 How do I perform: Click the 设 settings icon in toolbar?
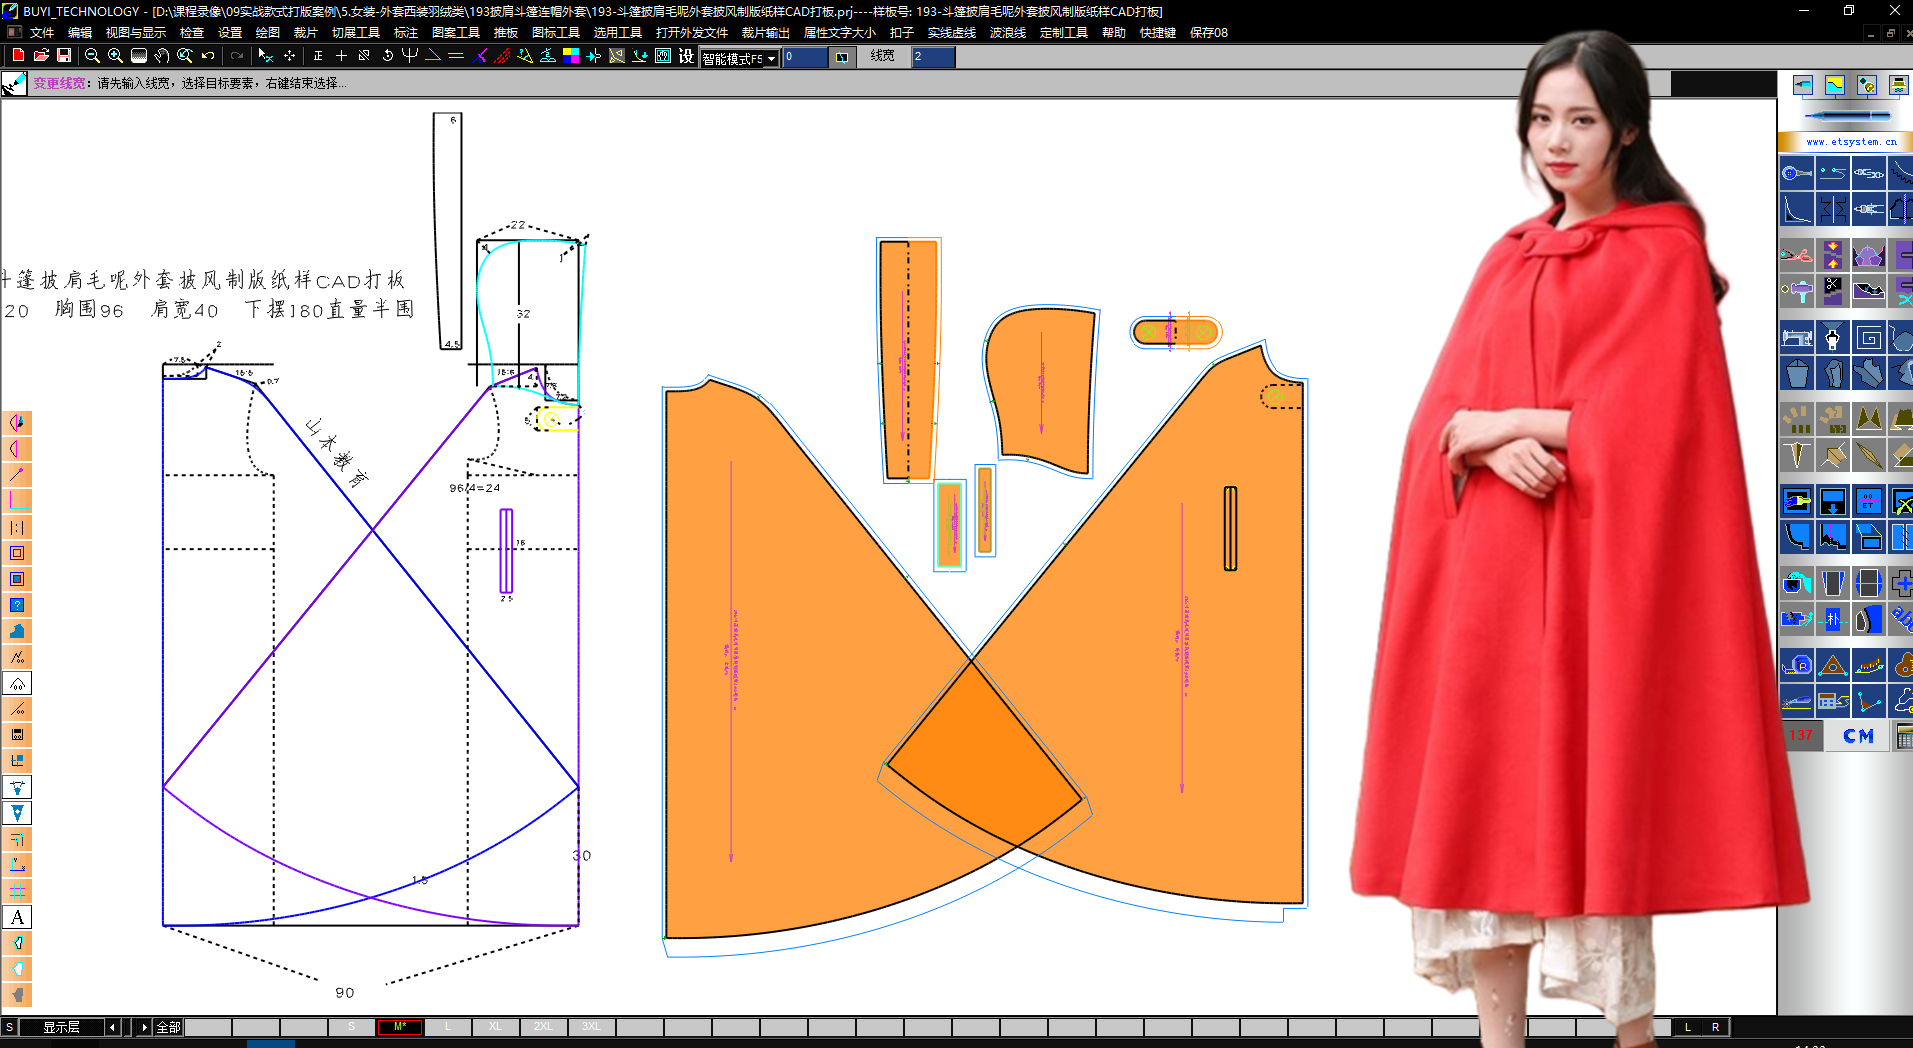pyautogui.click(x=686, y=56)
